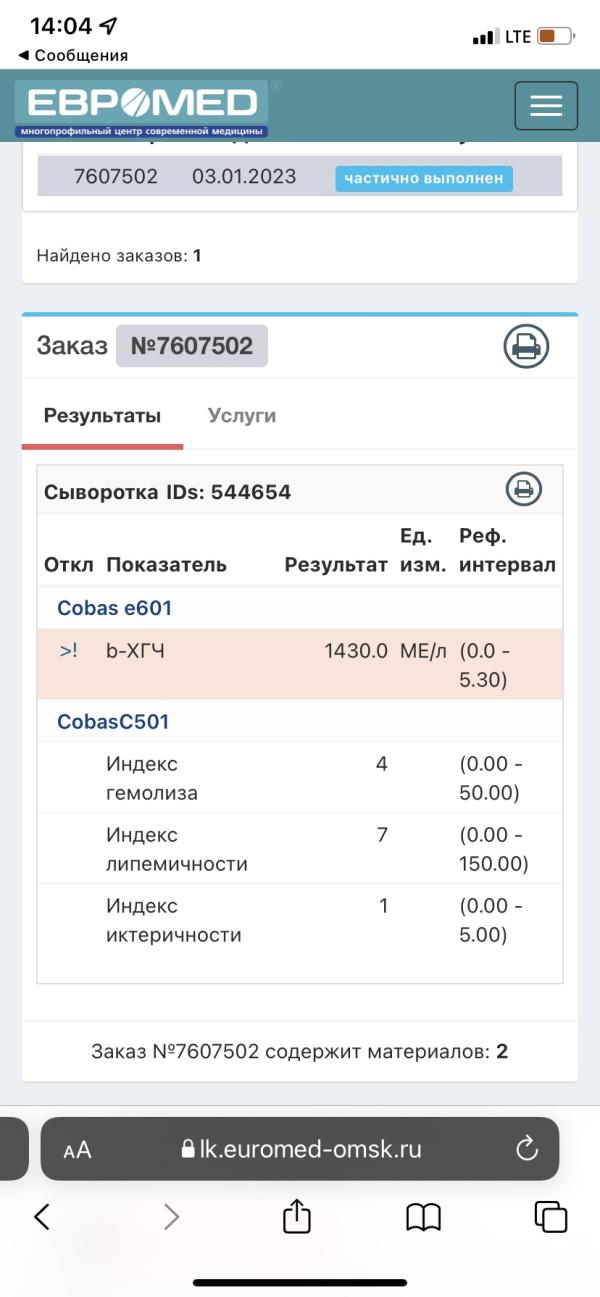Return to the Сообщения app

point(73,55)
